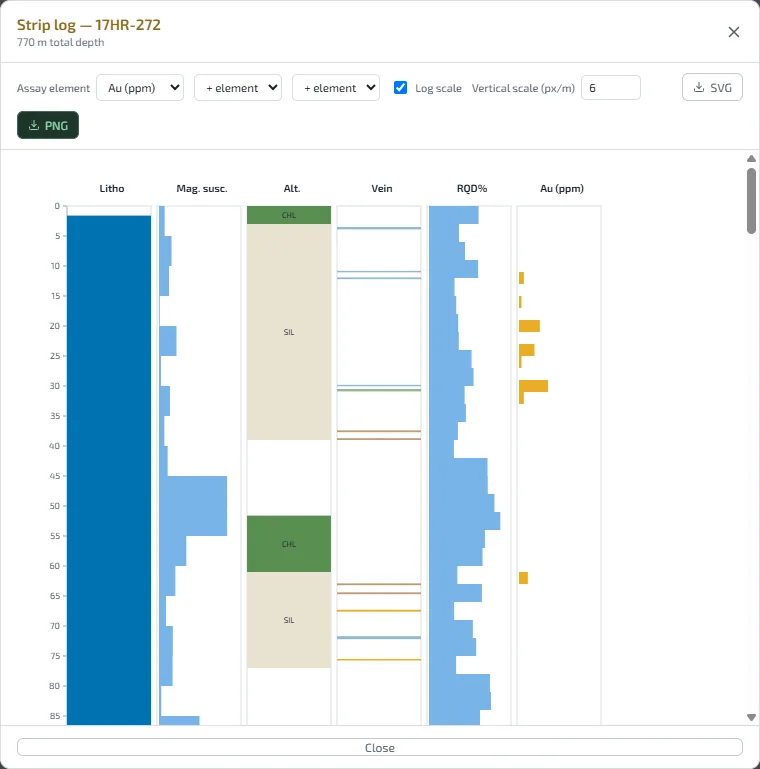The width and height of the screenshot is (760, 769).
Task: Click the bottom Close button
Action: tap(380, 747)
